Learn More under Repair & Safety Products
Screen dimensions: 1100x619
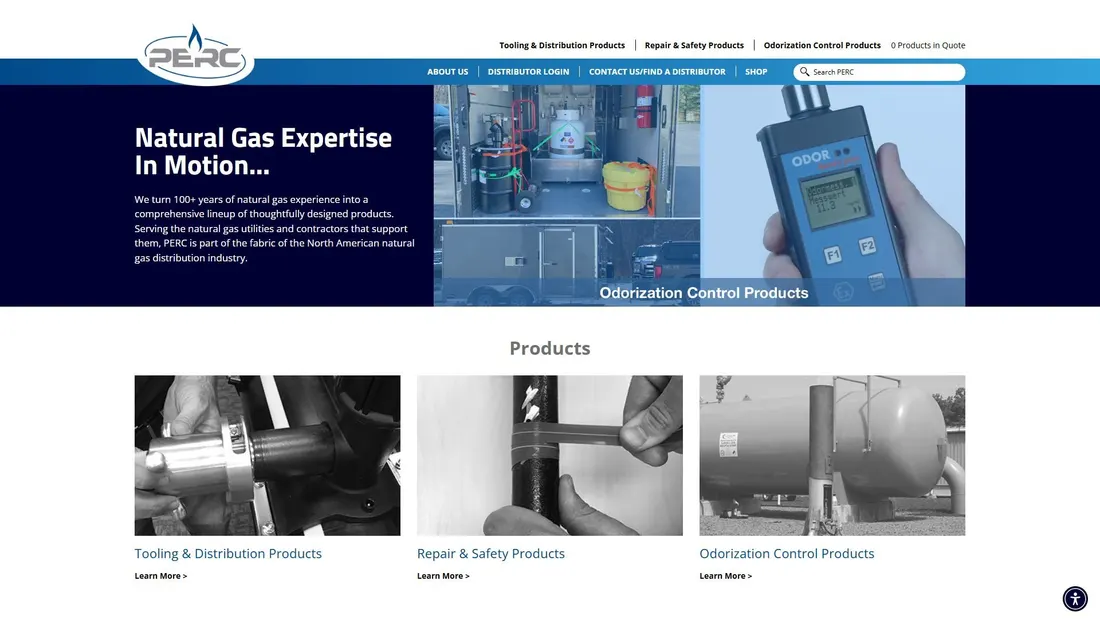click(x=443, y=575)
